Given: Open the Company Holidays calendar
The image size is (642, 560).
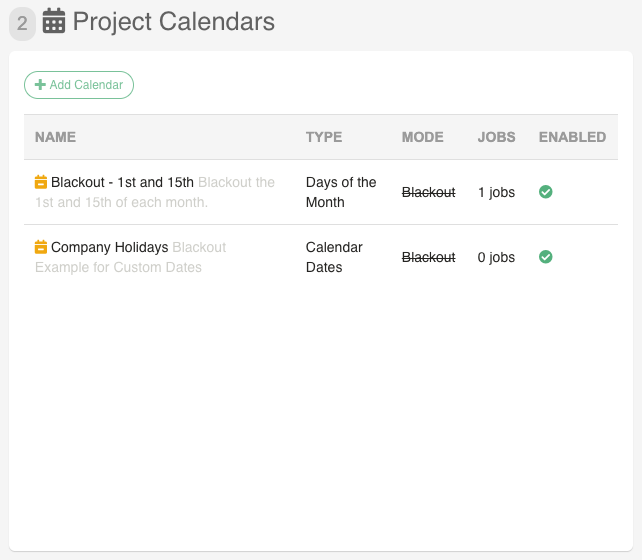Looking at the screenshot, I should tap(109, 247).
